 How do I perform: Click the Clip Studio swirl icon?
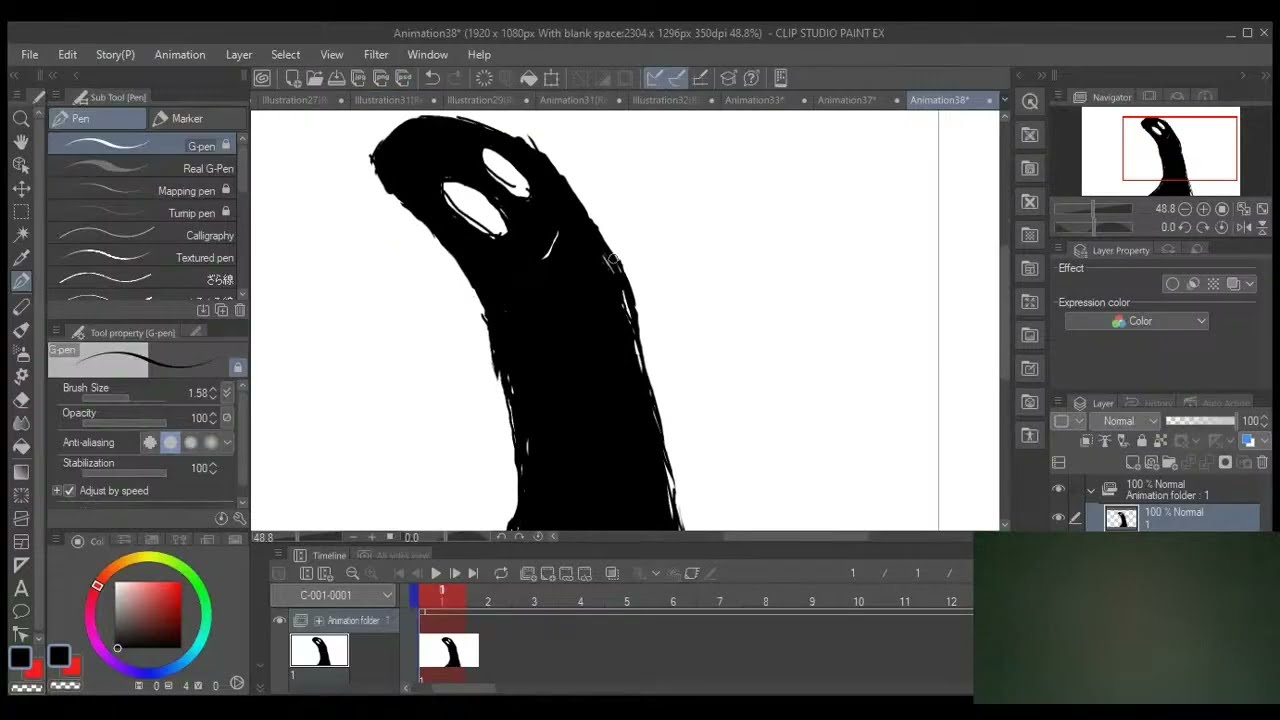tap(262, 78)
